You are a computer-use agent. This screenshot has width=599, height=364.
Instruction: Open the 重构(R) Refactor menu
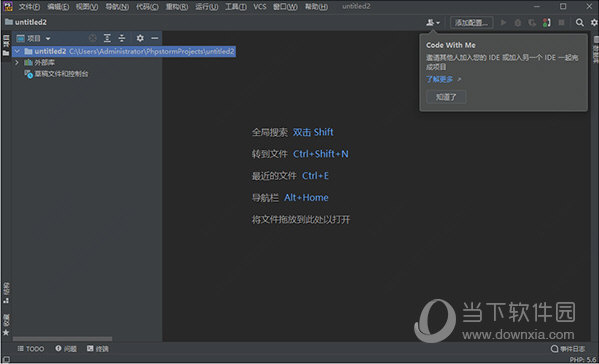pyautogui.click(x=176, y=7)
